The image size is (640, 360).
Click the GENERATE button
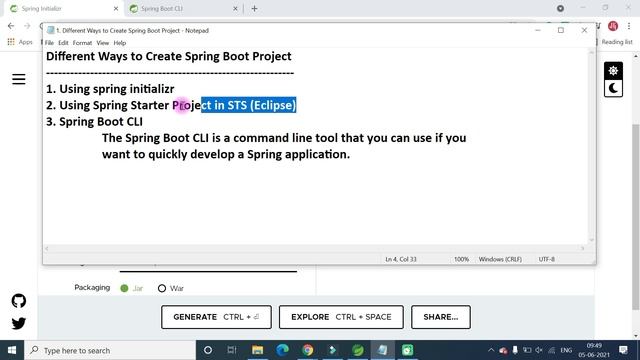pos(216,317)
